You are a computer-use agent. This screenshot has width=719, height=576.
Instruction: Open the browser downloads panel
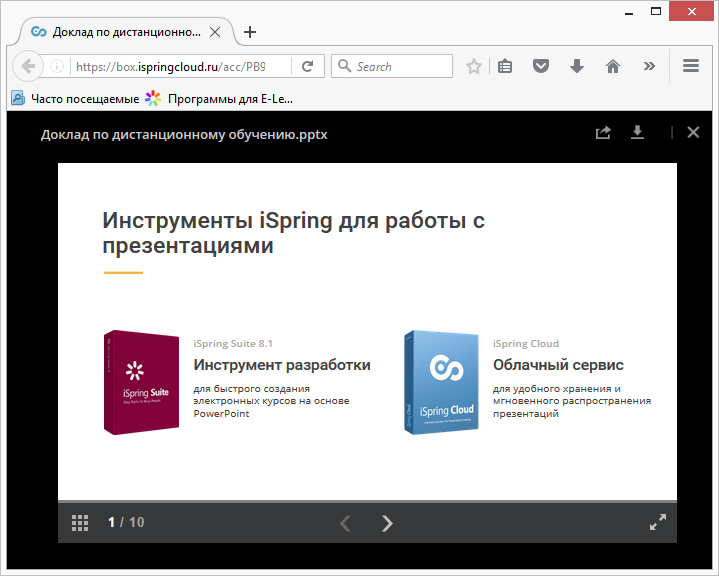coord(577,66)
